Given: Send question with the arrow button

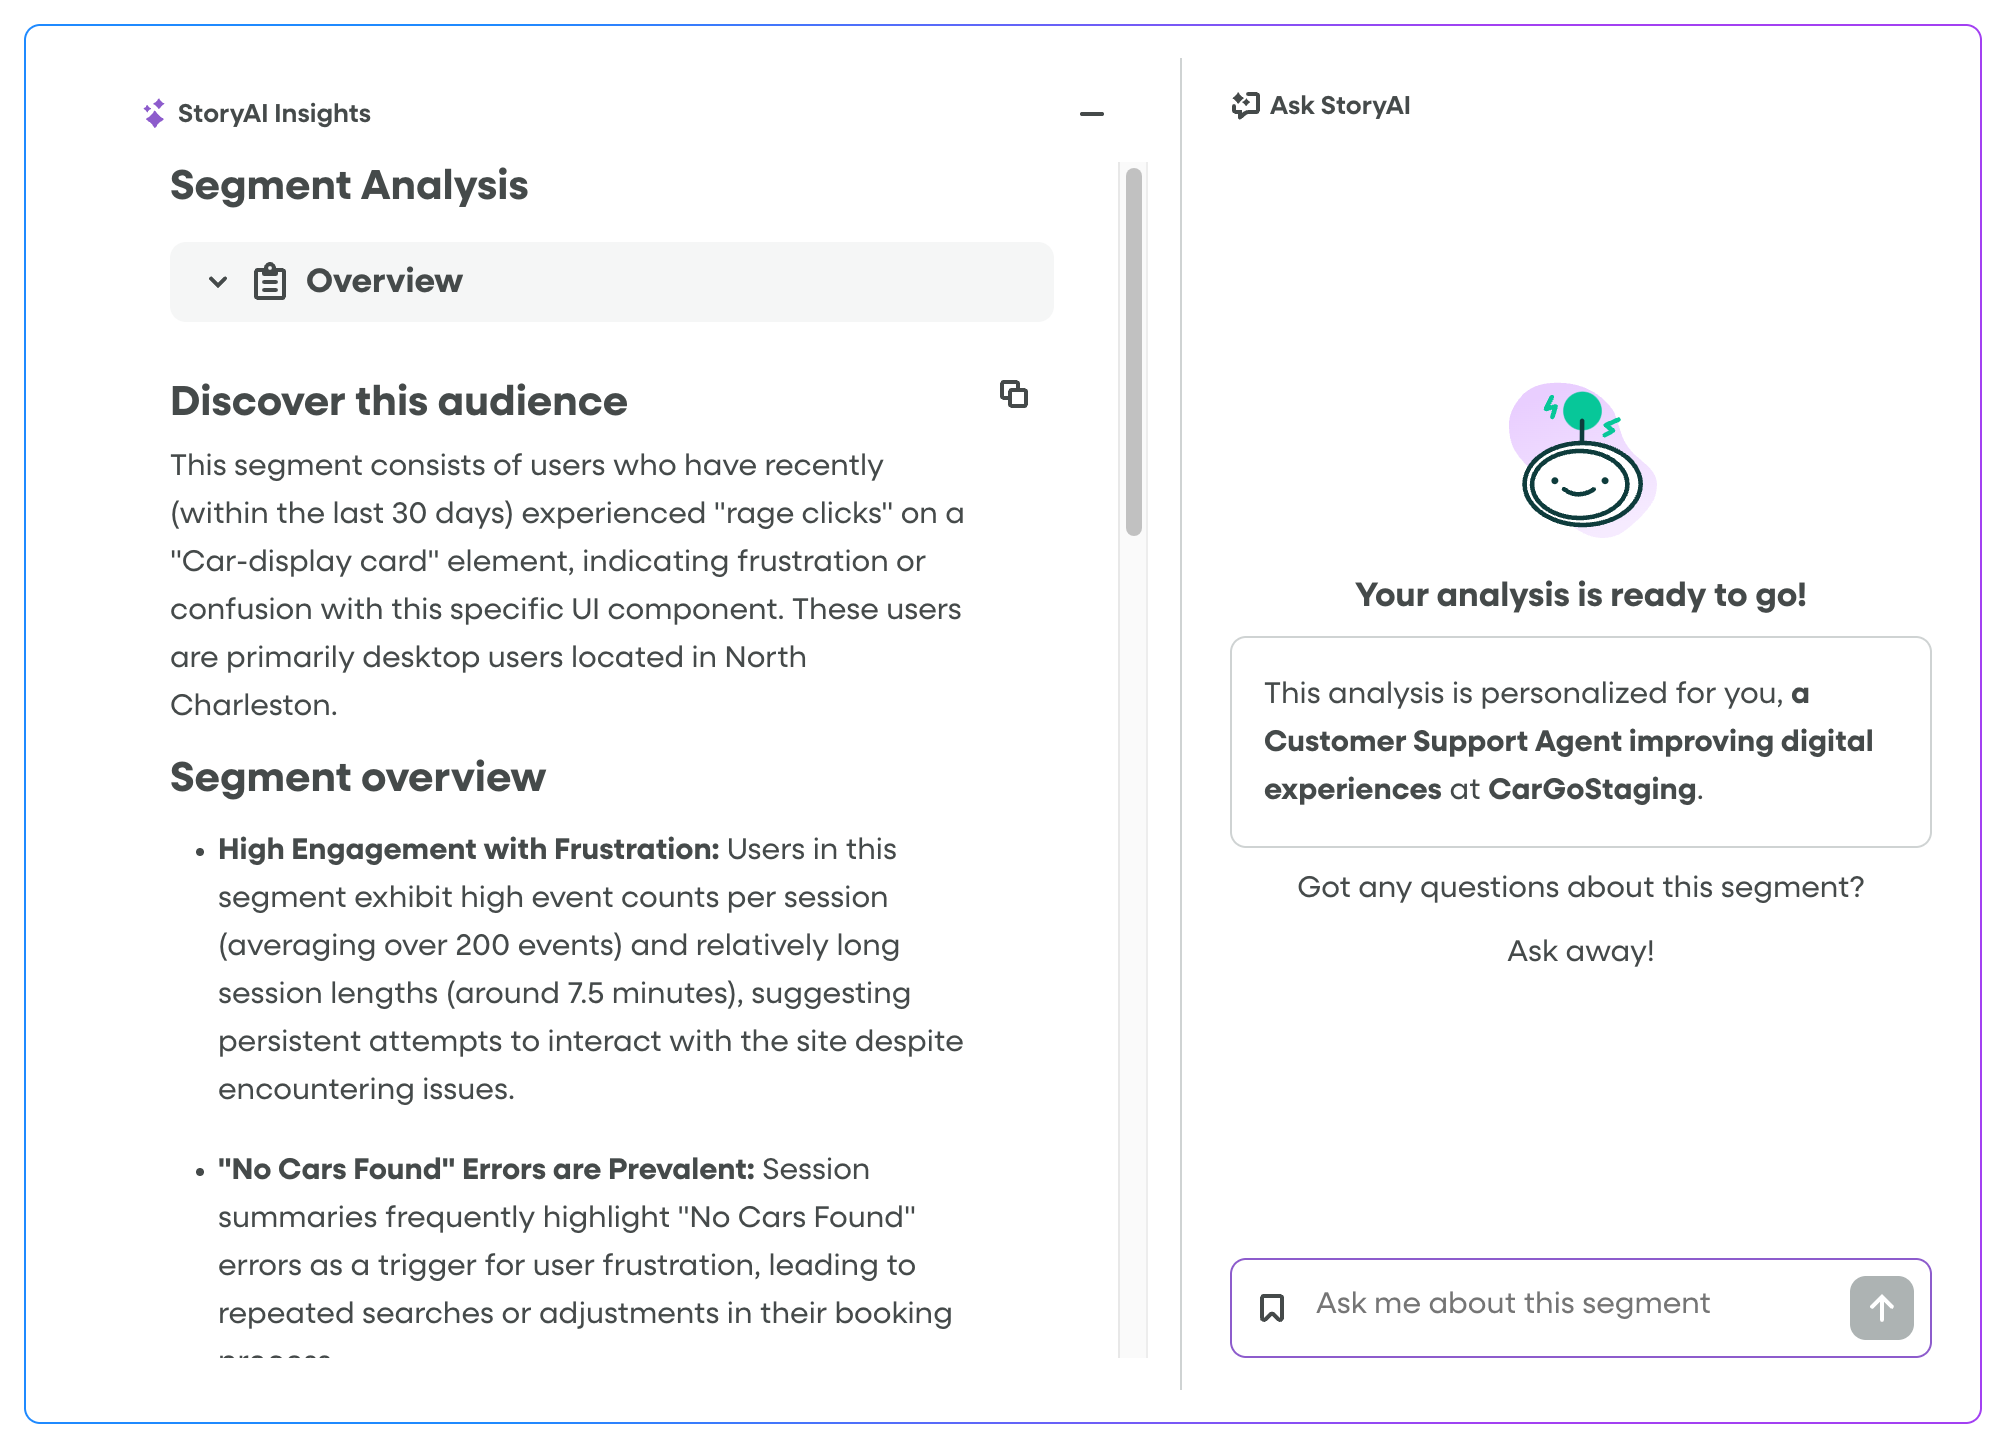Looking at the screenshot, I should pyautogui.click(x=1881, y=1308).
